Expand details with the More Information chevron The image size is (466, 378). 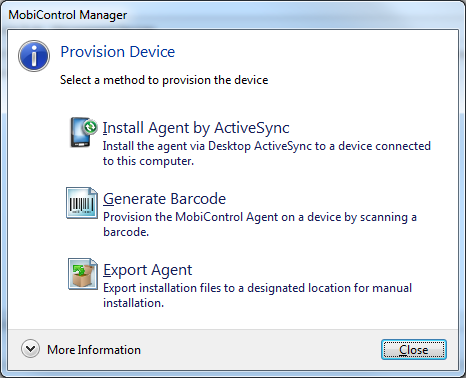[x=30, y=349]
